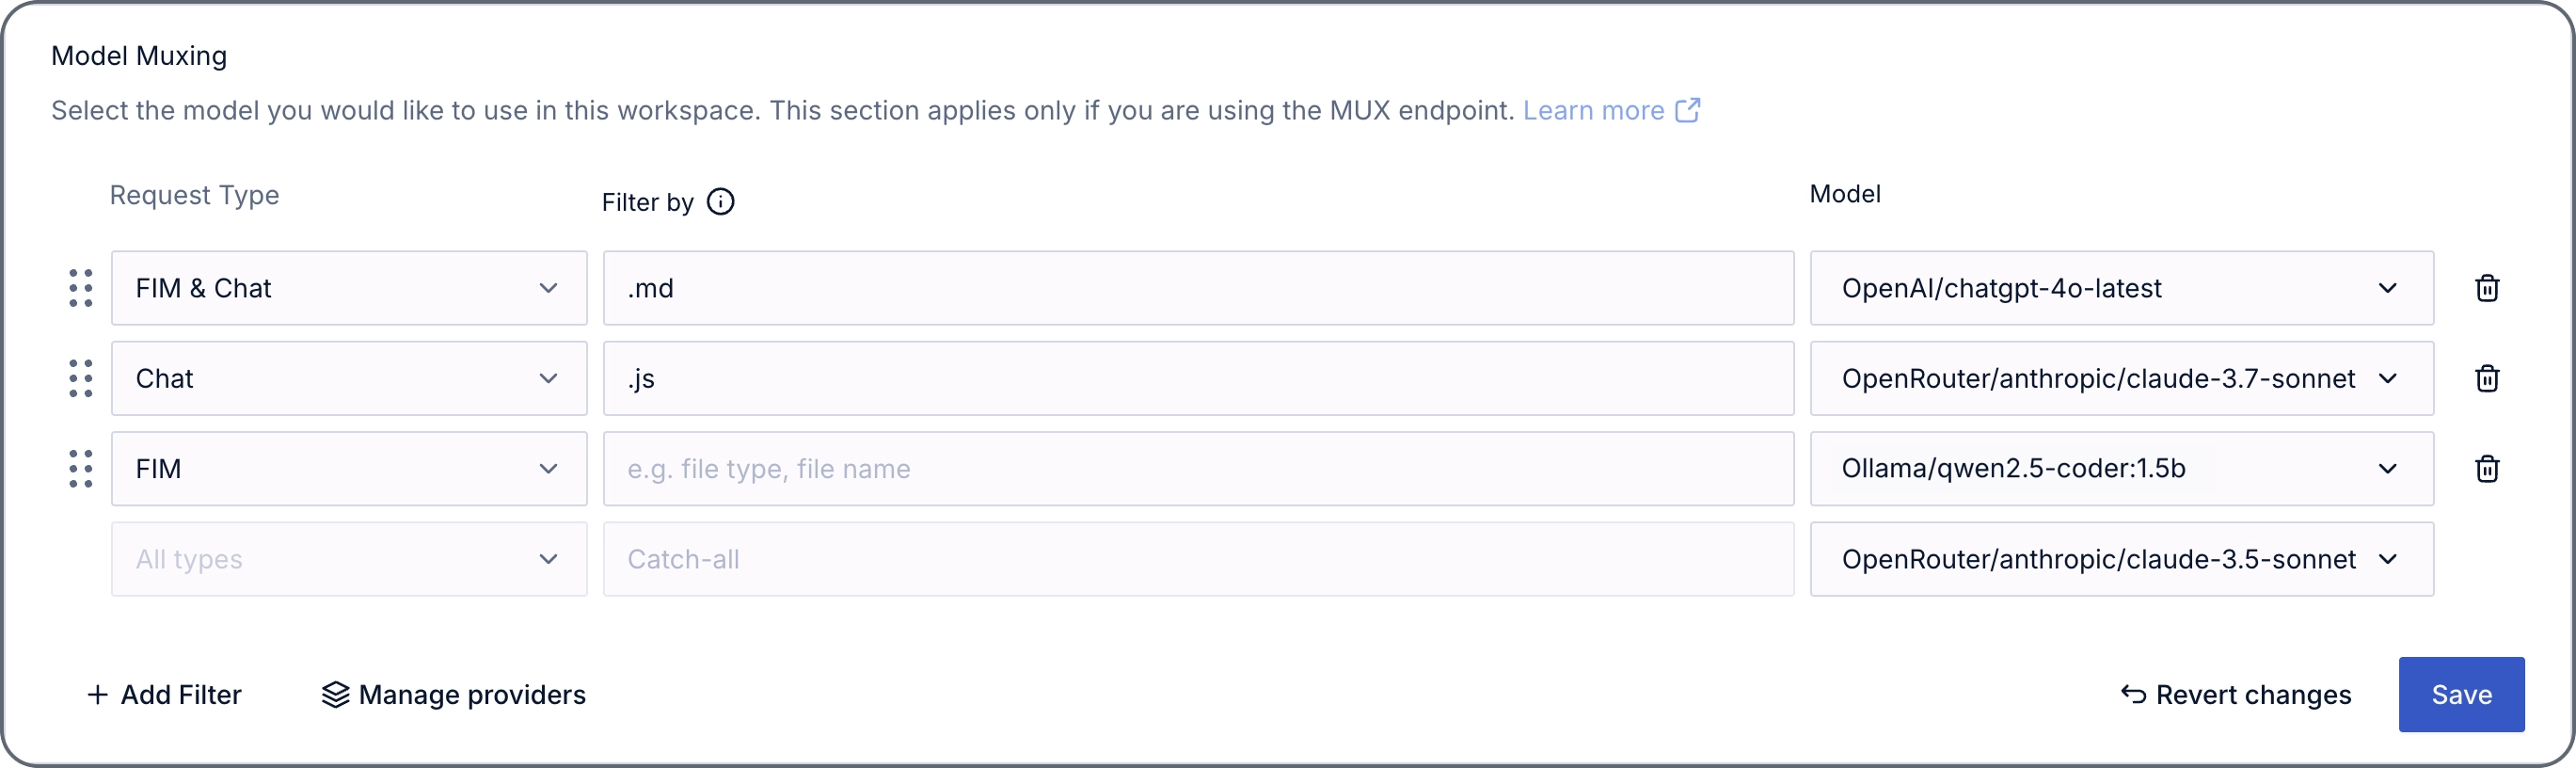
Task: Delete the .js Chat filter row
Action: coord(2487,378)
